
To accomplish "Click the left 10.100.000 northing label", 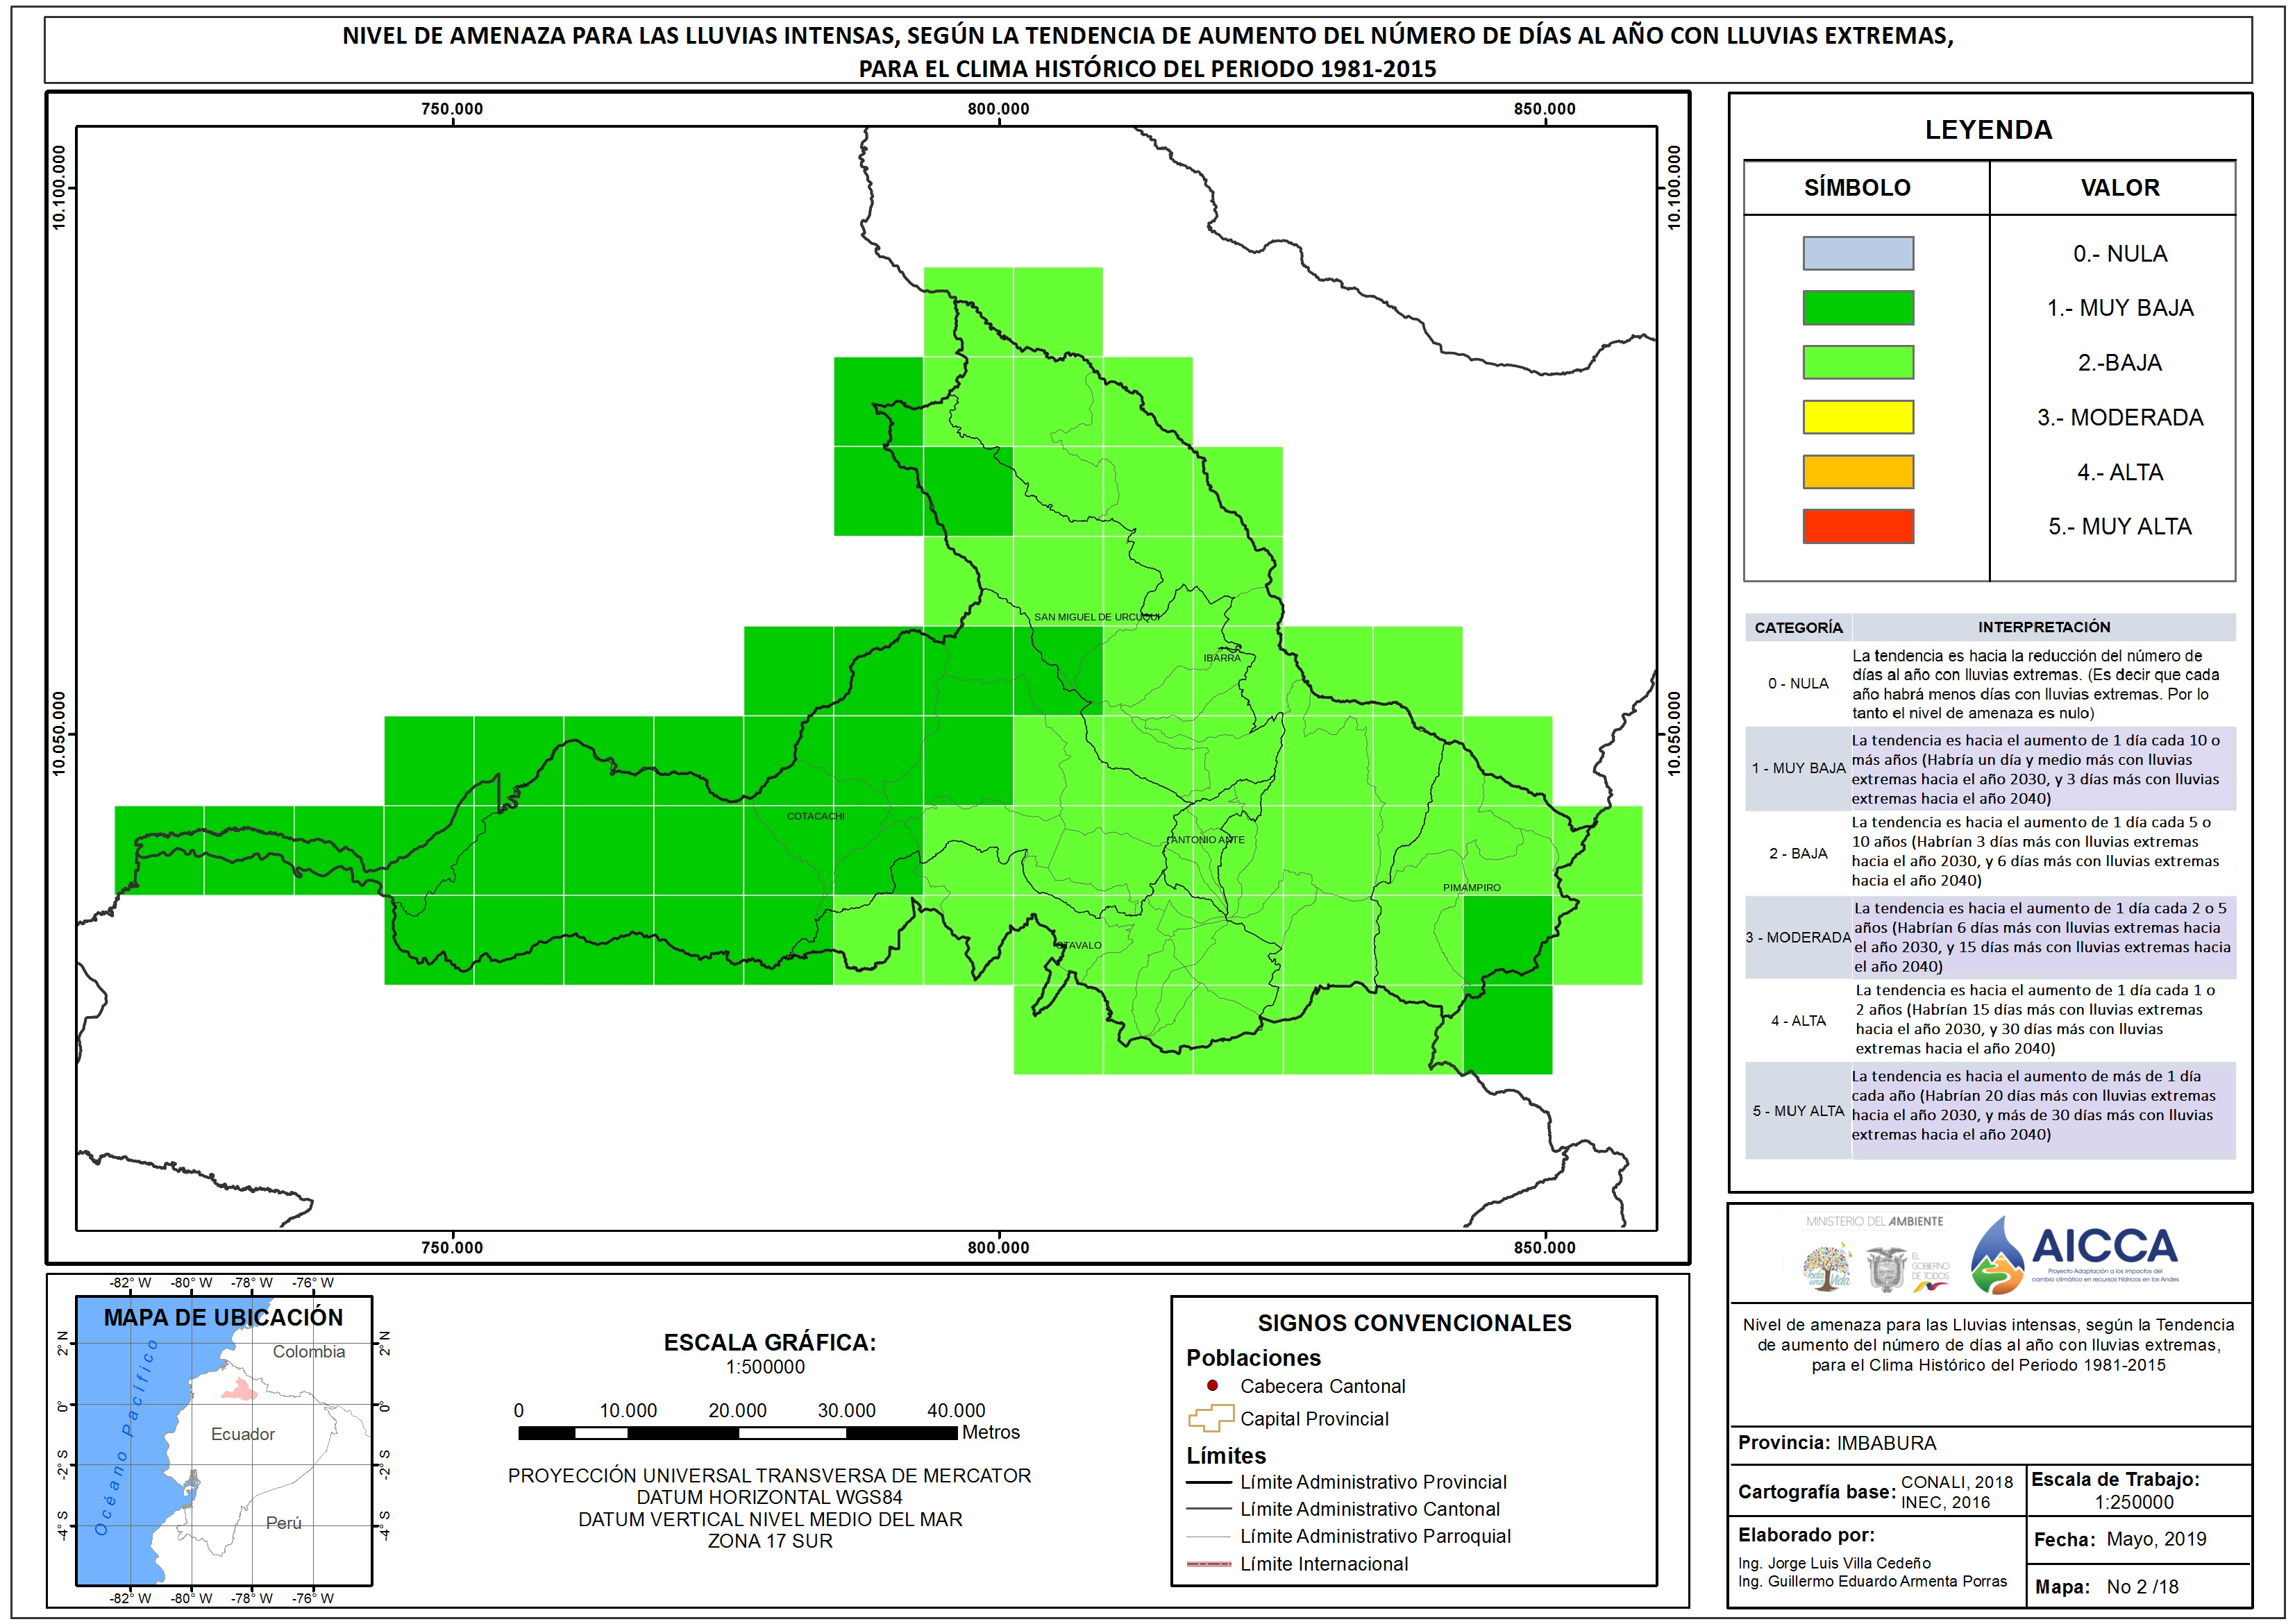I will 59,187.
